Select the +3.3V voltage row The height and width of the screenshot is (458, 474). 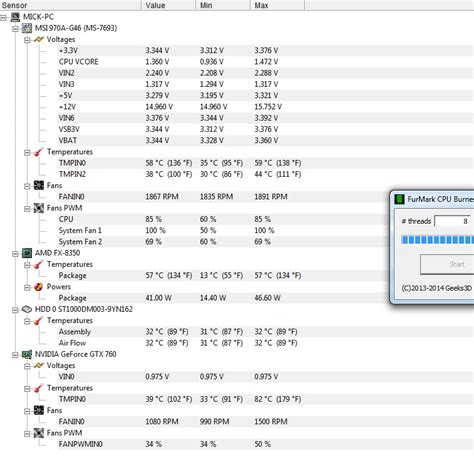point(265,50)
